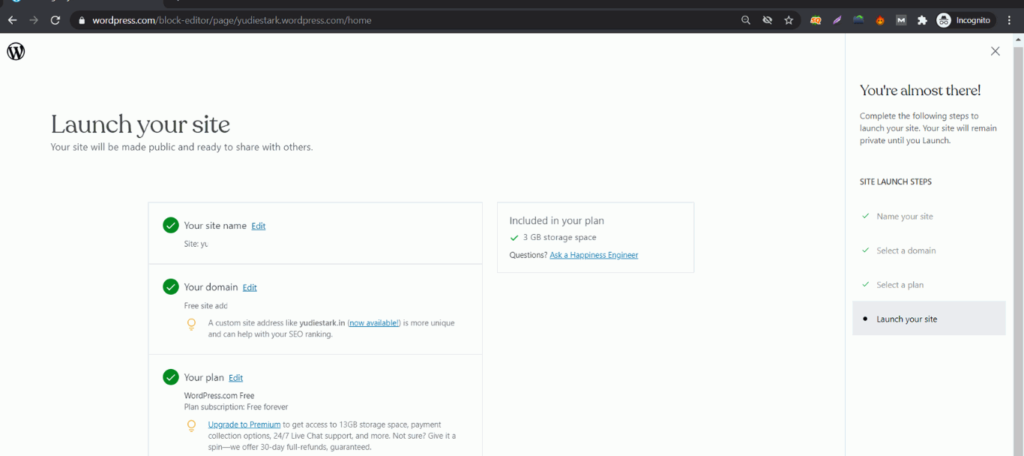Viewport: 1024px width, 456px height.
Task: Close the site launch sidebar panel
Action: click(x=995, y=51)
